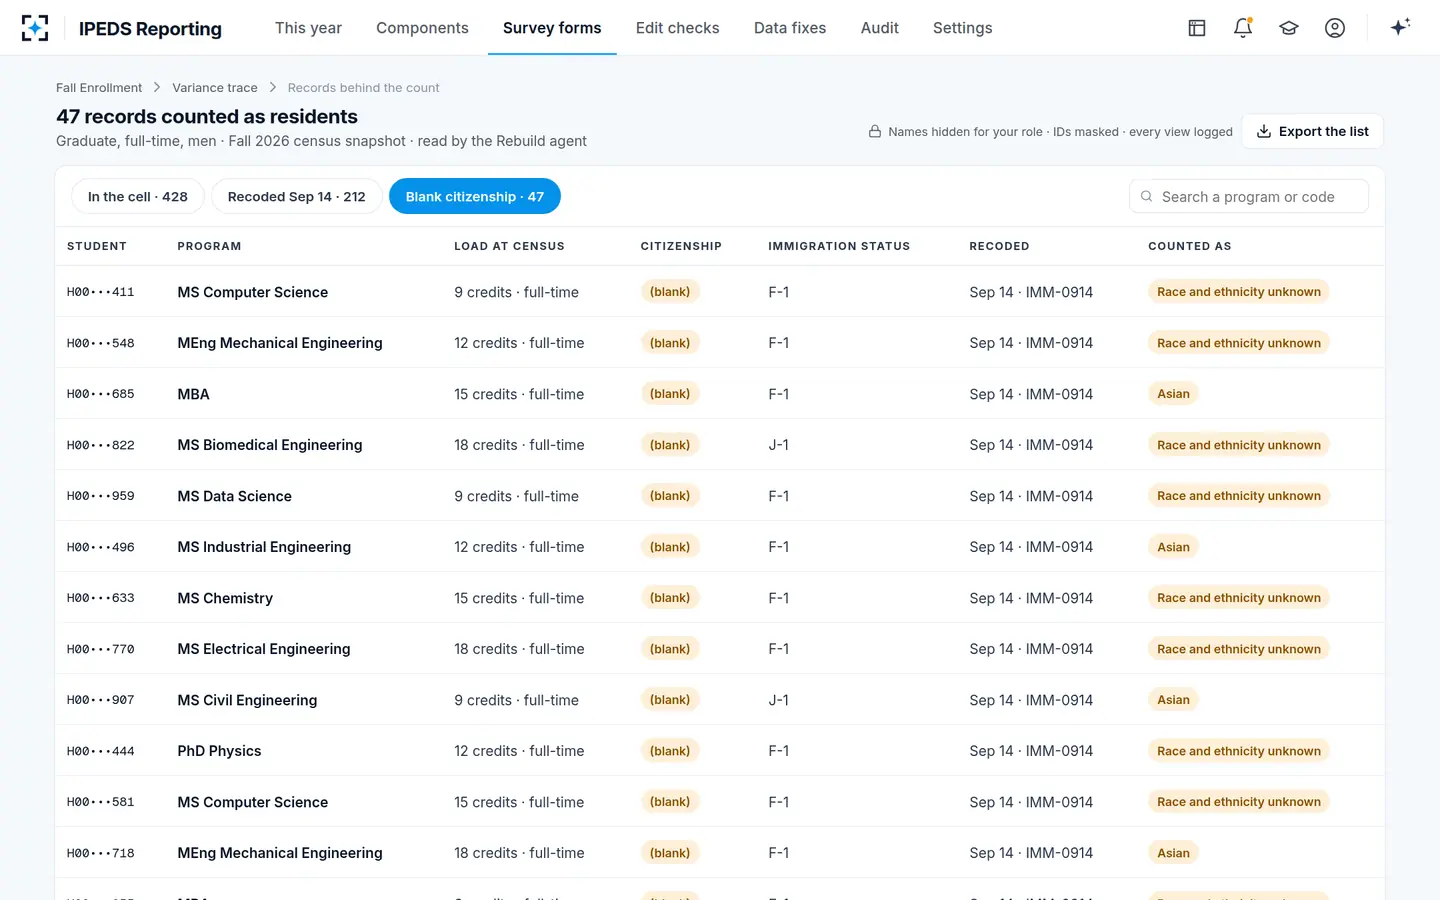1440x900 pixels.
Task: Open the Data fixes tab
Action: point(790,28)
